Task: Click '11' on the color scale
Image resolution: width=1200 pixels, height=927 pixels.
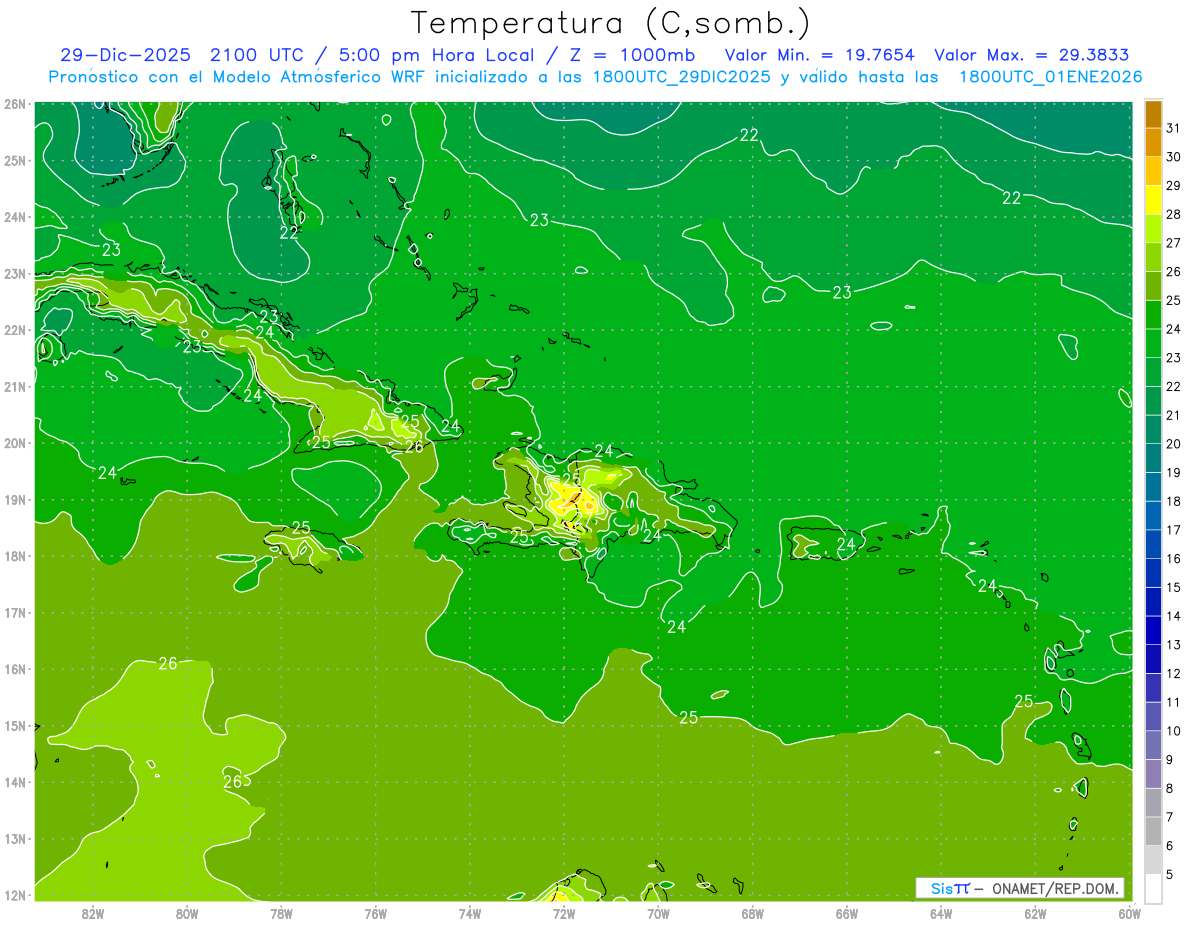Action: coord(1174,702)
